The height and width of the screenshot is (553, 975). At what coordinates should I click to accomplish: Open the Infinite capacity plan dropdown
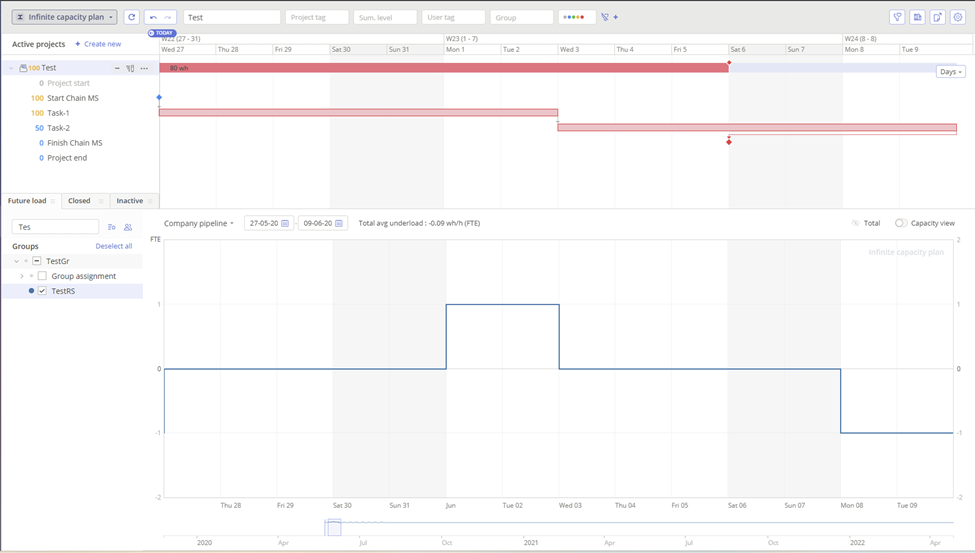[65, 17]
